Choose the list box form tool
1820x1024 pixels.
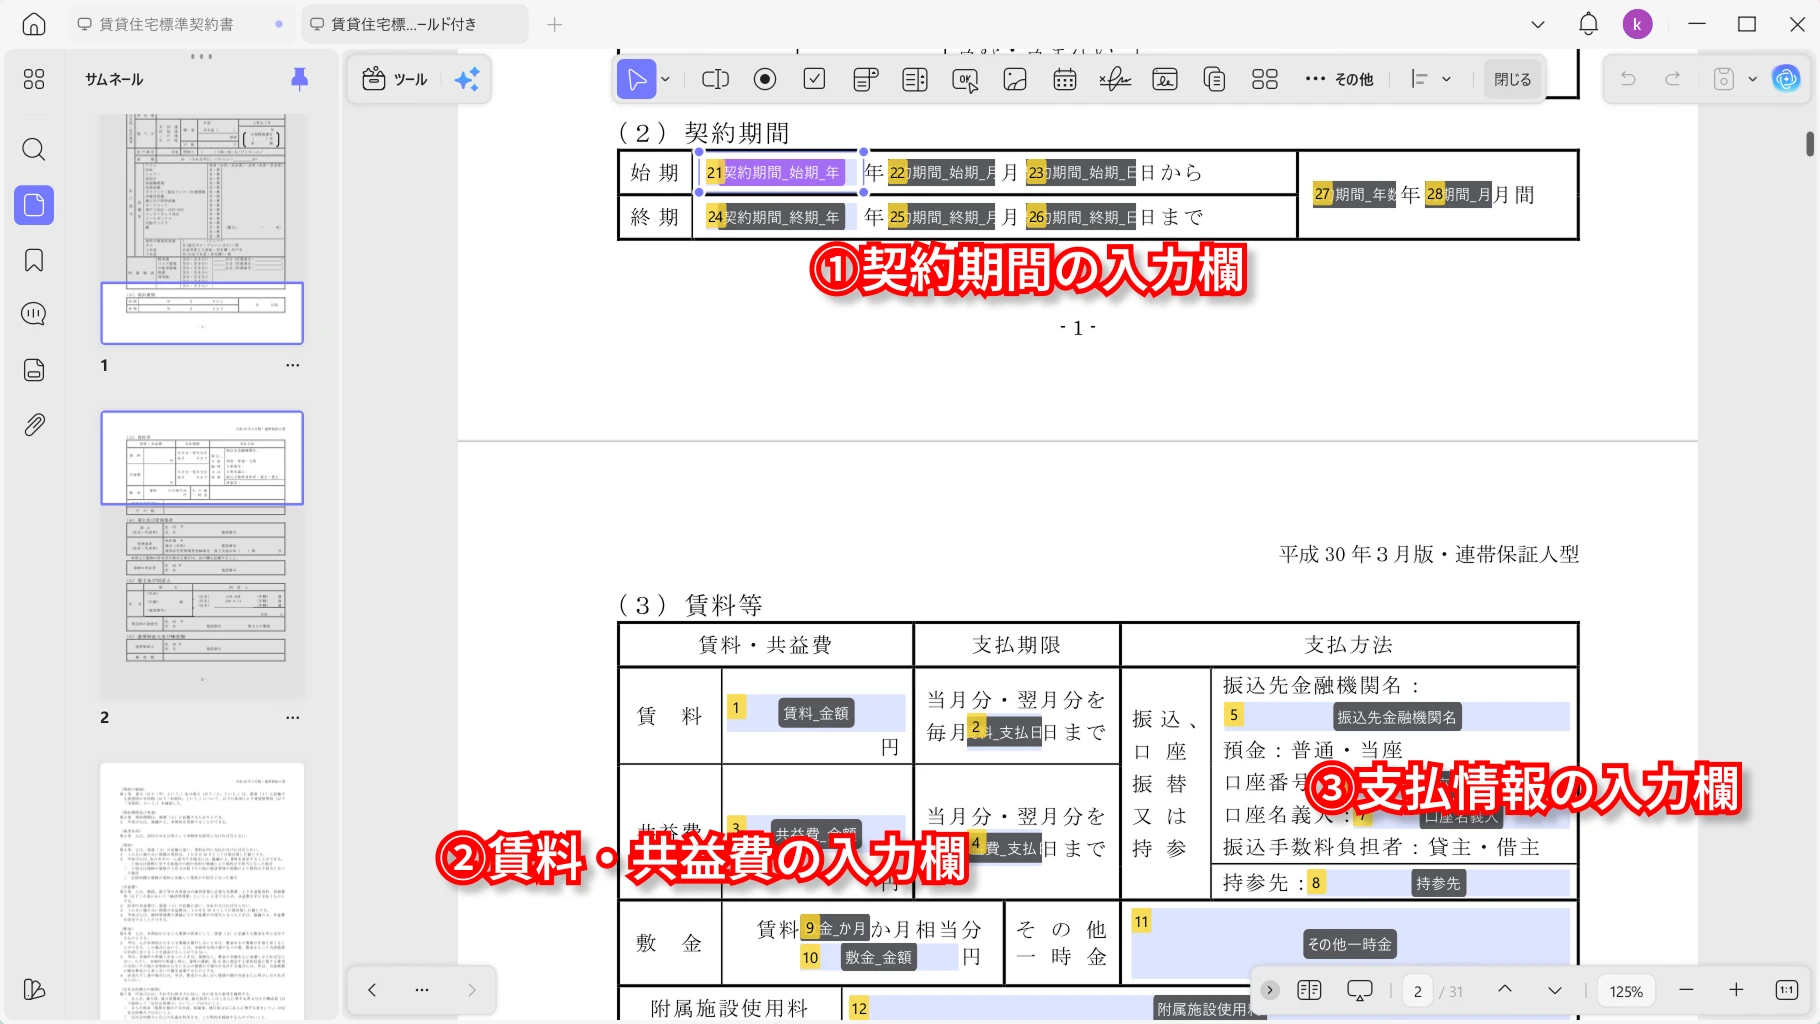[915, 79]
